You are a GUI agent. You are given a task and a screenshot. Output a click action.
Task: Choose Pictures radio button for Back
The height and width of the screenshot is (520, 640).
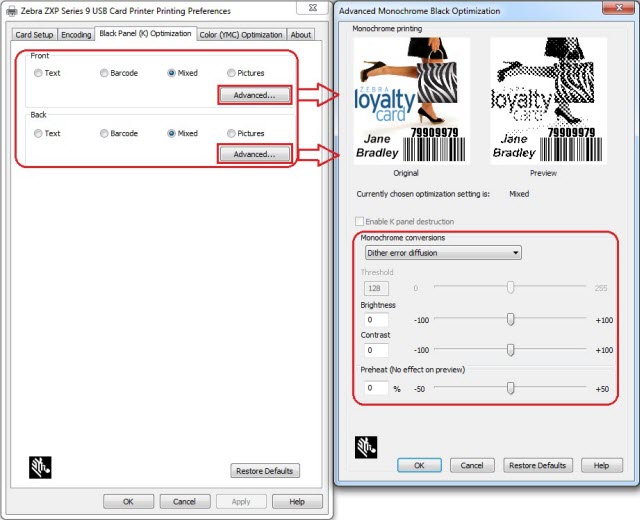pyautogui.click(x=232, y=133)
